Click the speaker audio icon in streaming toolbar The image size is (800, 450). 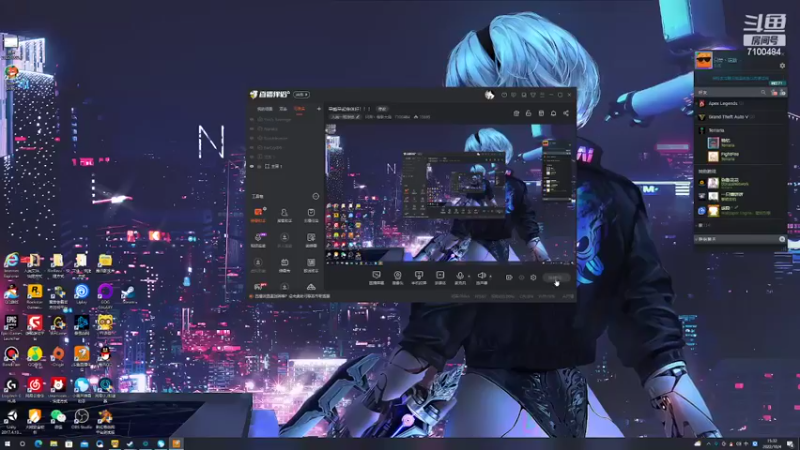pyautogui.click(x=481, y=276)
